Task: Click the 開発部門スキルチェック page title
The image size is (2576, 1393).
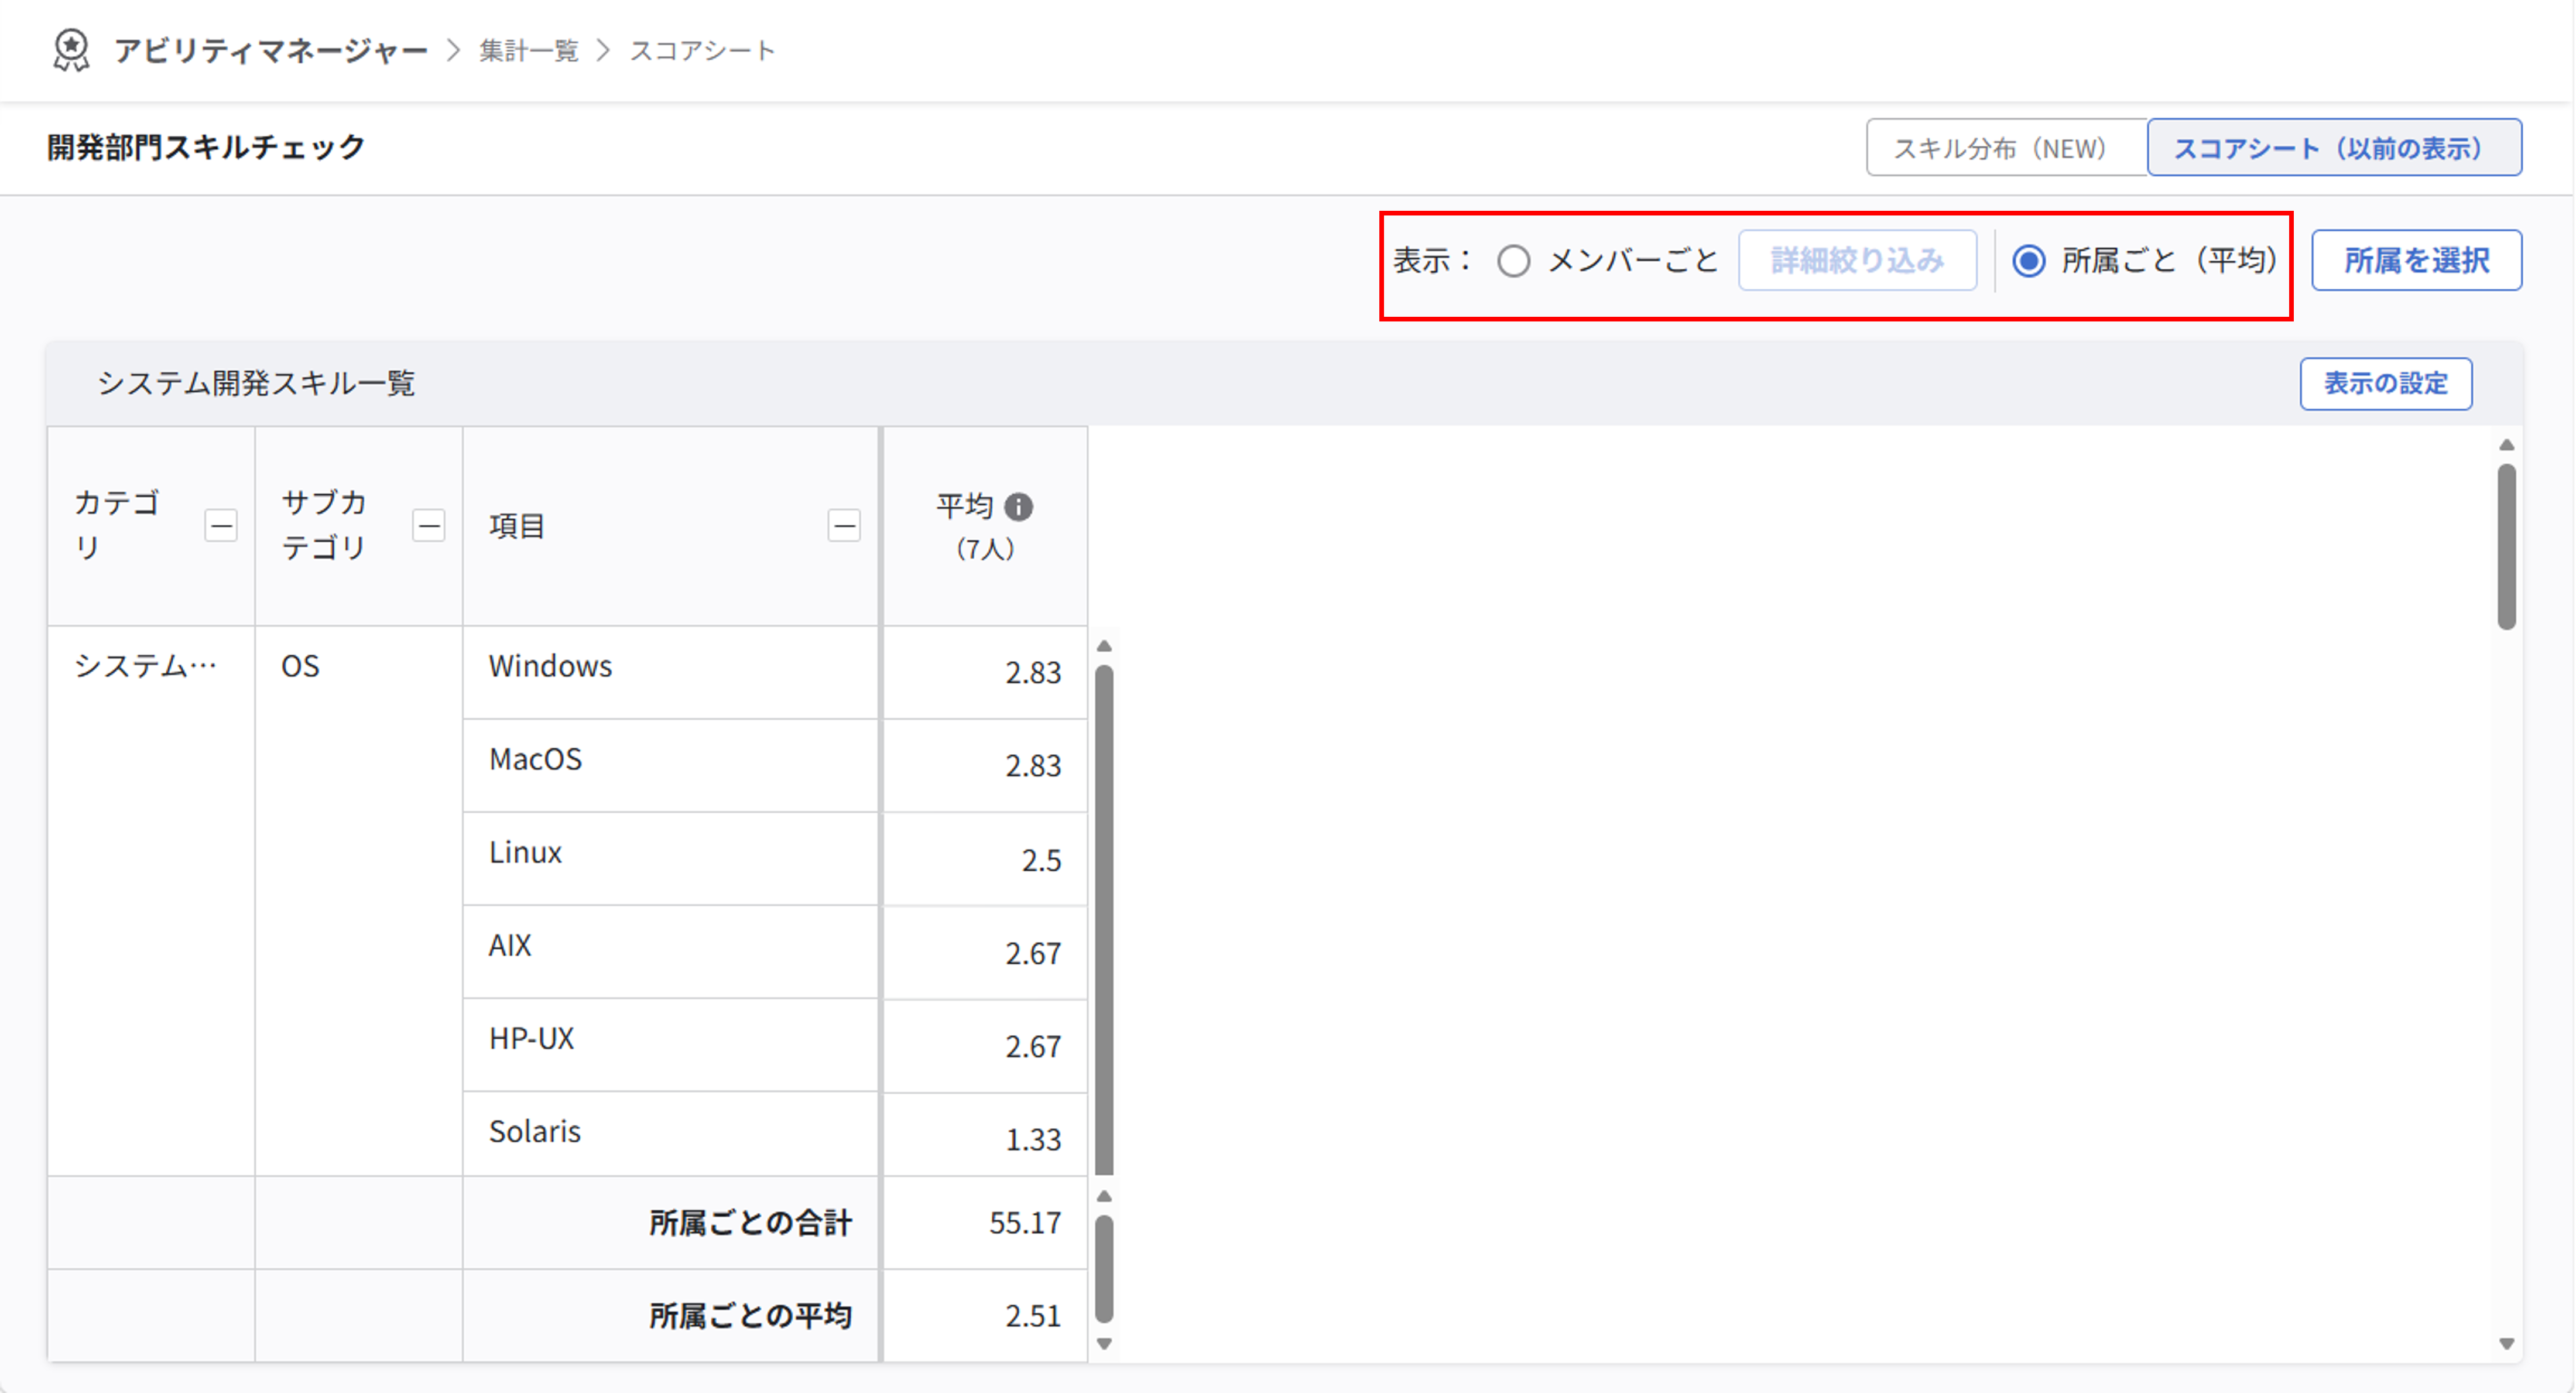Action: point(206,147)
